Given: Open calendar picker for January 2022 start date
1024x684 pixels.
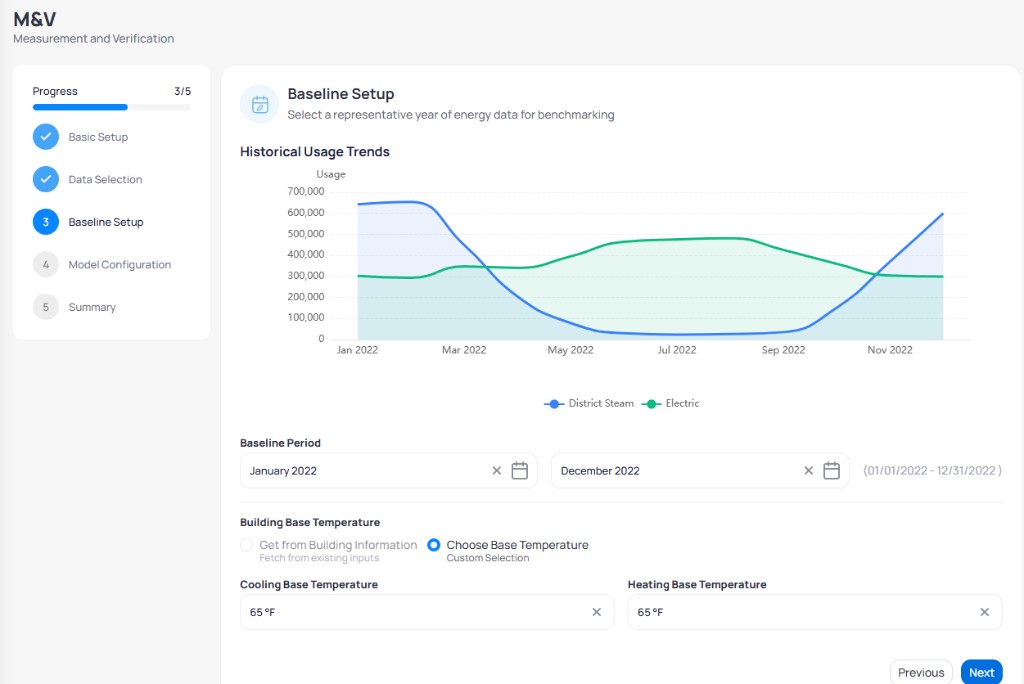Looking at the screenshot, I should click(519, 470).
